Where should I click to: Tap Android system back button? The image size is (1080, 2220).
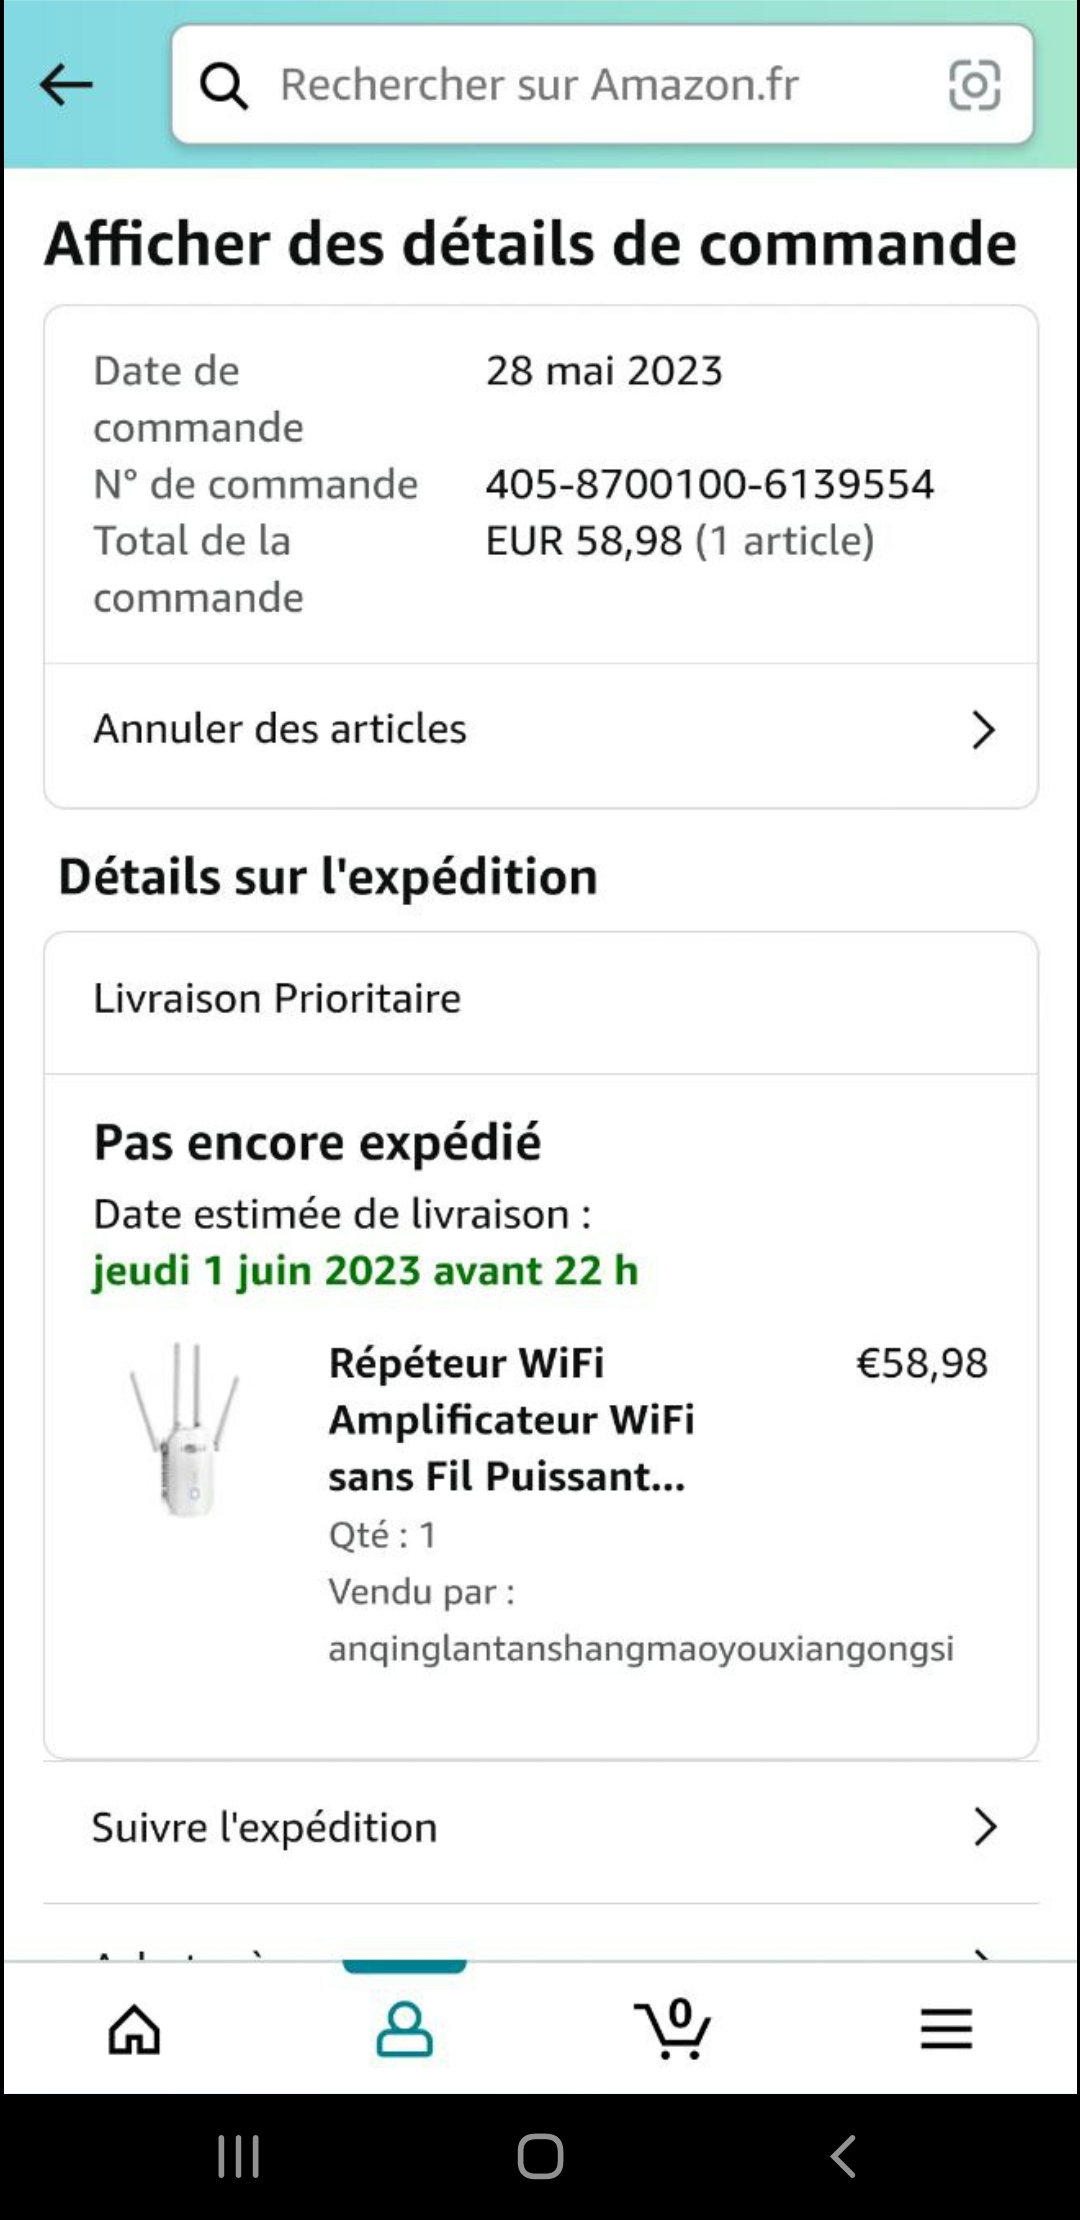click(843, 2156)
